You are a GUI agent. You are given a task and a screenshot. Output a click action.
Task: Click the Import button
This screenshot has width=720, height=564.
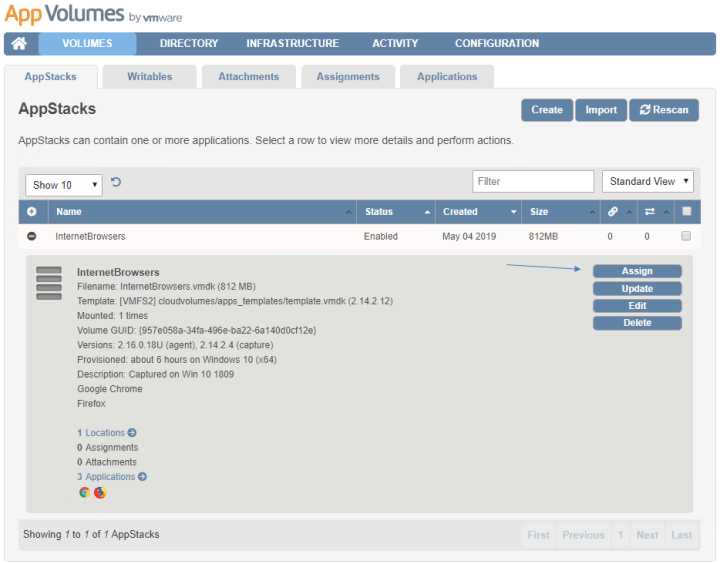pyautogui.click(x=601, y=110)
